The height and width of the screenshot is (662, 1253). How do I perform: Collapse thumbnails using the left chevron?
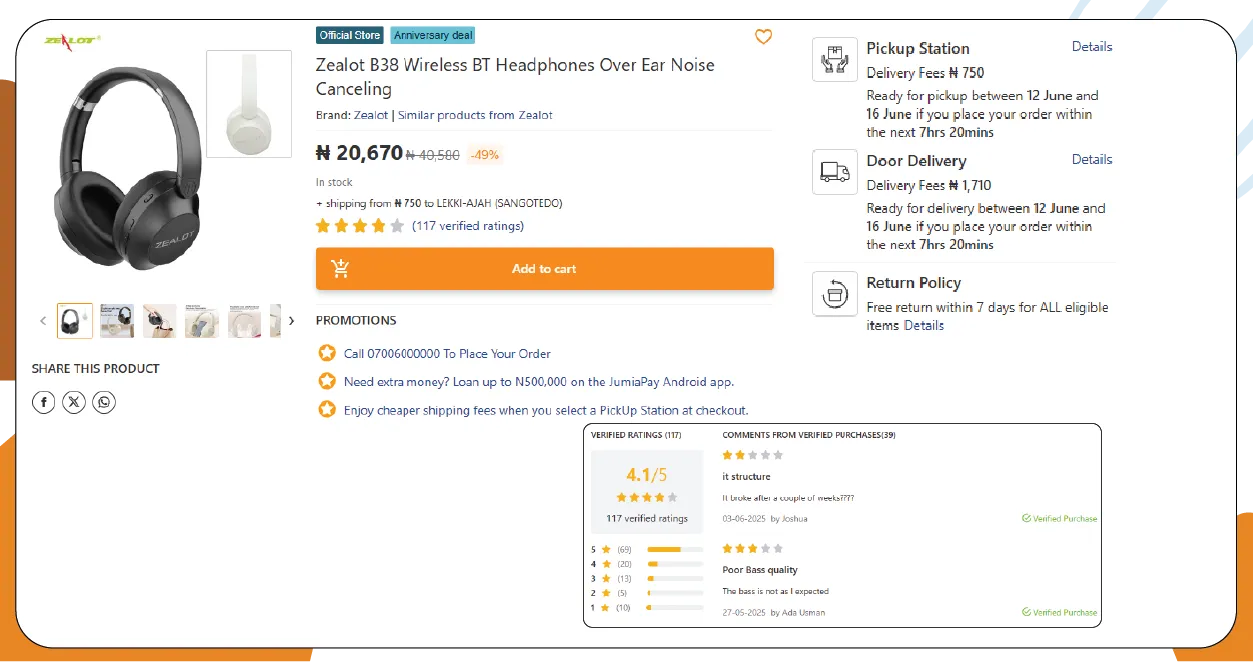pos(43,320)
